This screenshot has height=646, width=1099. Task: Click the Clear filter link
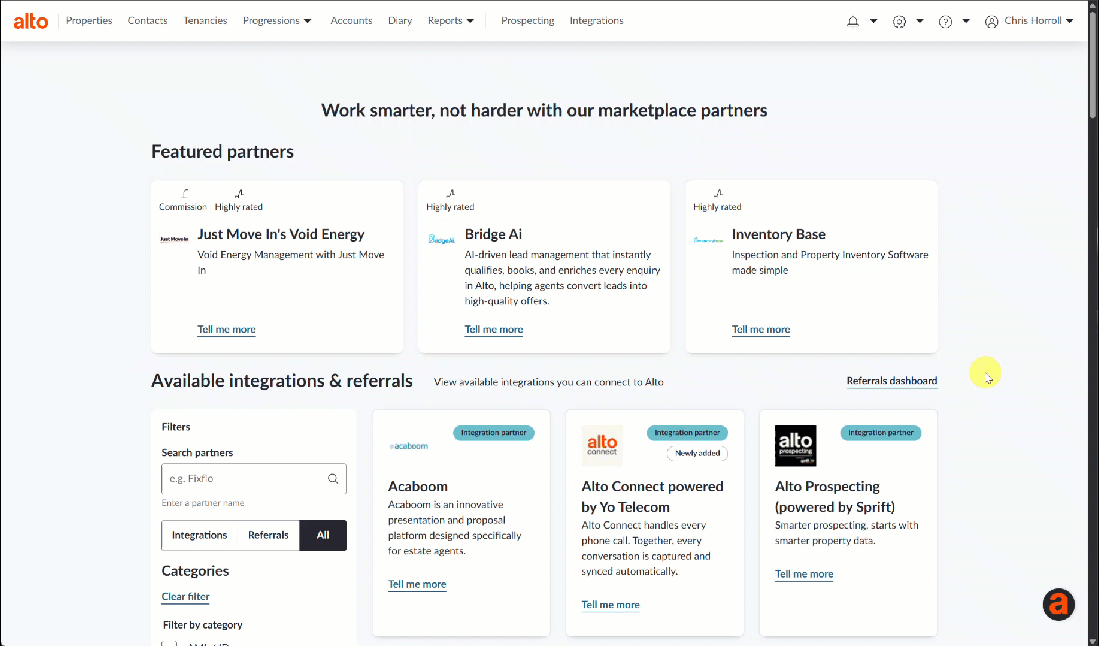[186, 597]
